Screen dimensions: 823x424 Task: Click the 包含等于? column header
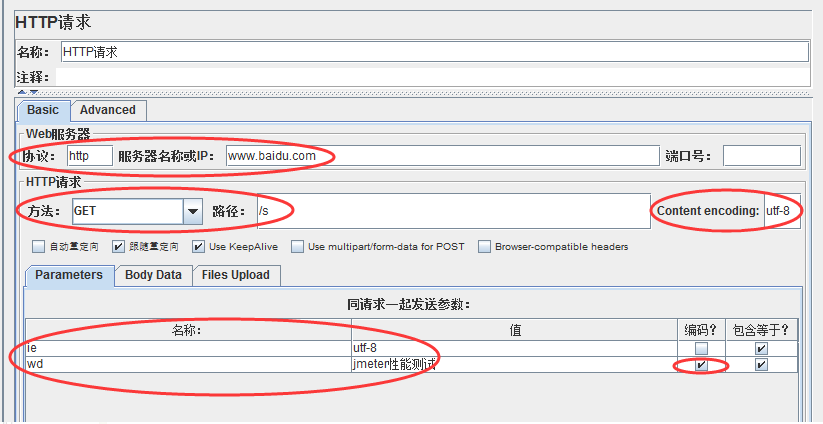tap(762, 330)
